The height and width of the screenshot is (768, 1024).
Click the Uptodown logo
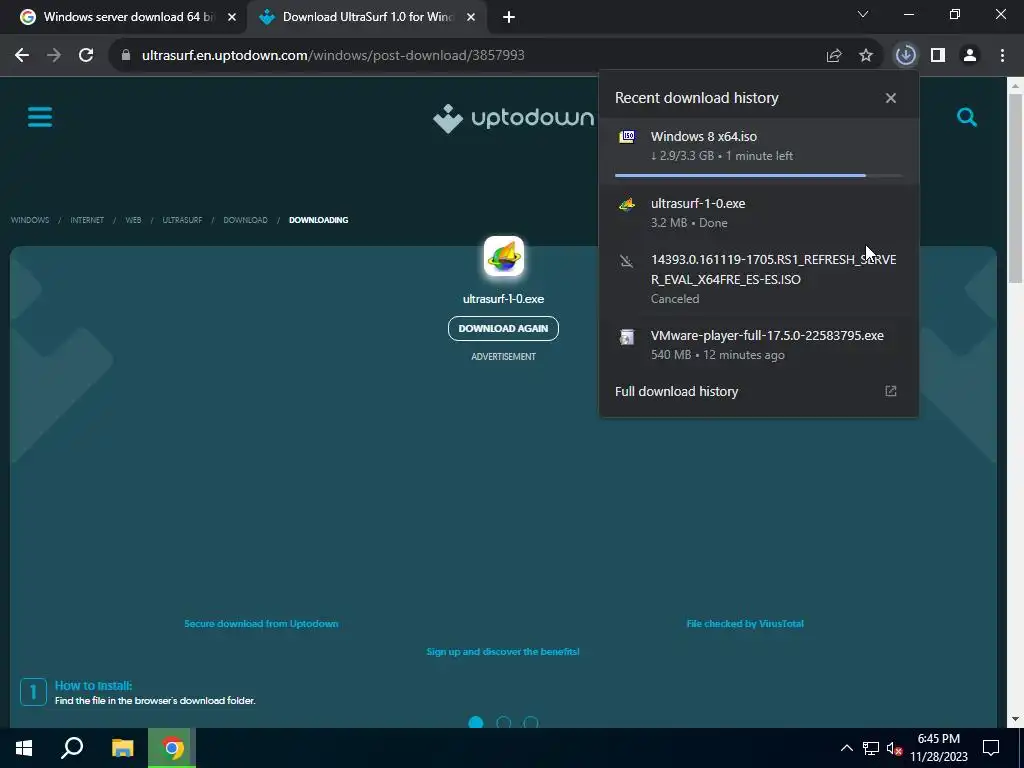(x=513, y=118)
